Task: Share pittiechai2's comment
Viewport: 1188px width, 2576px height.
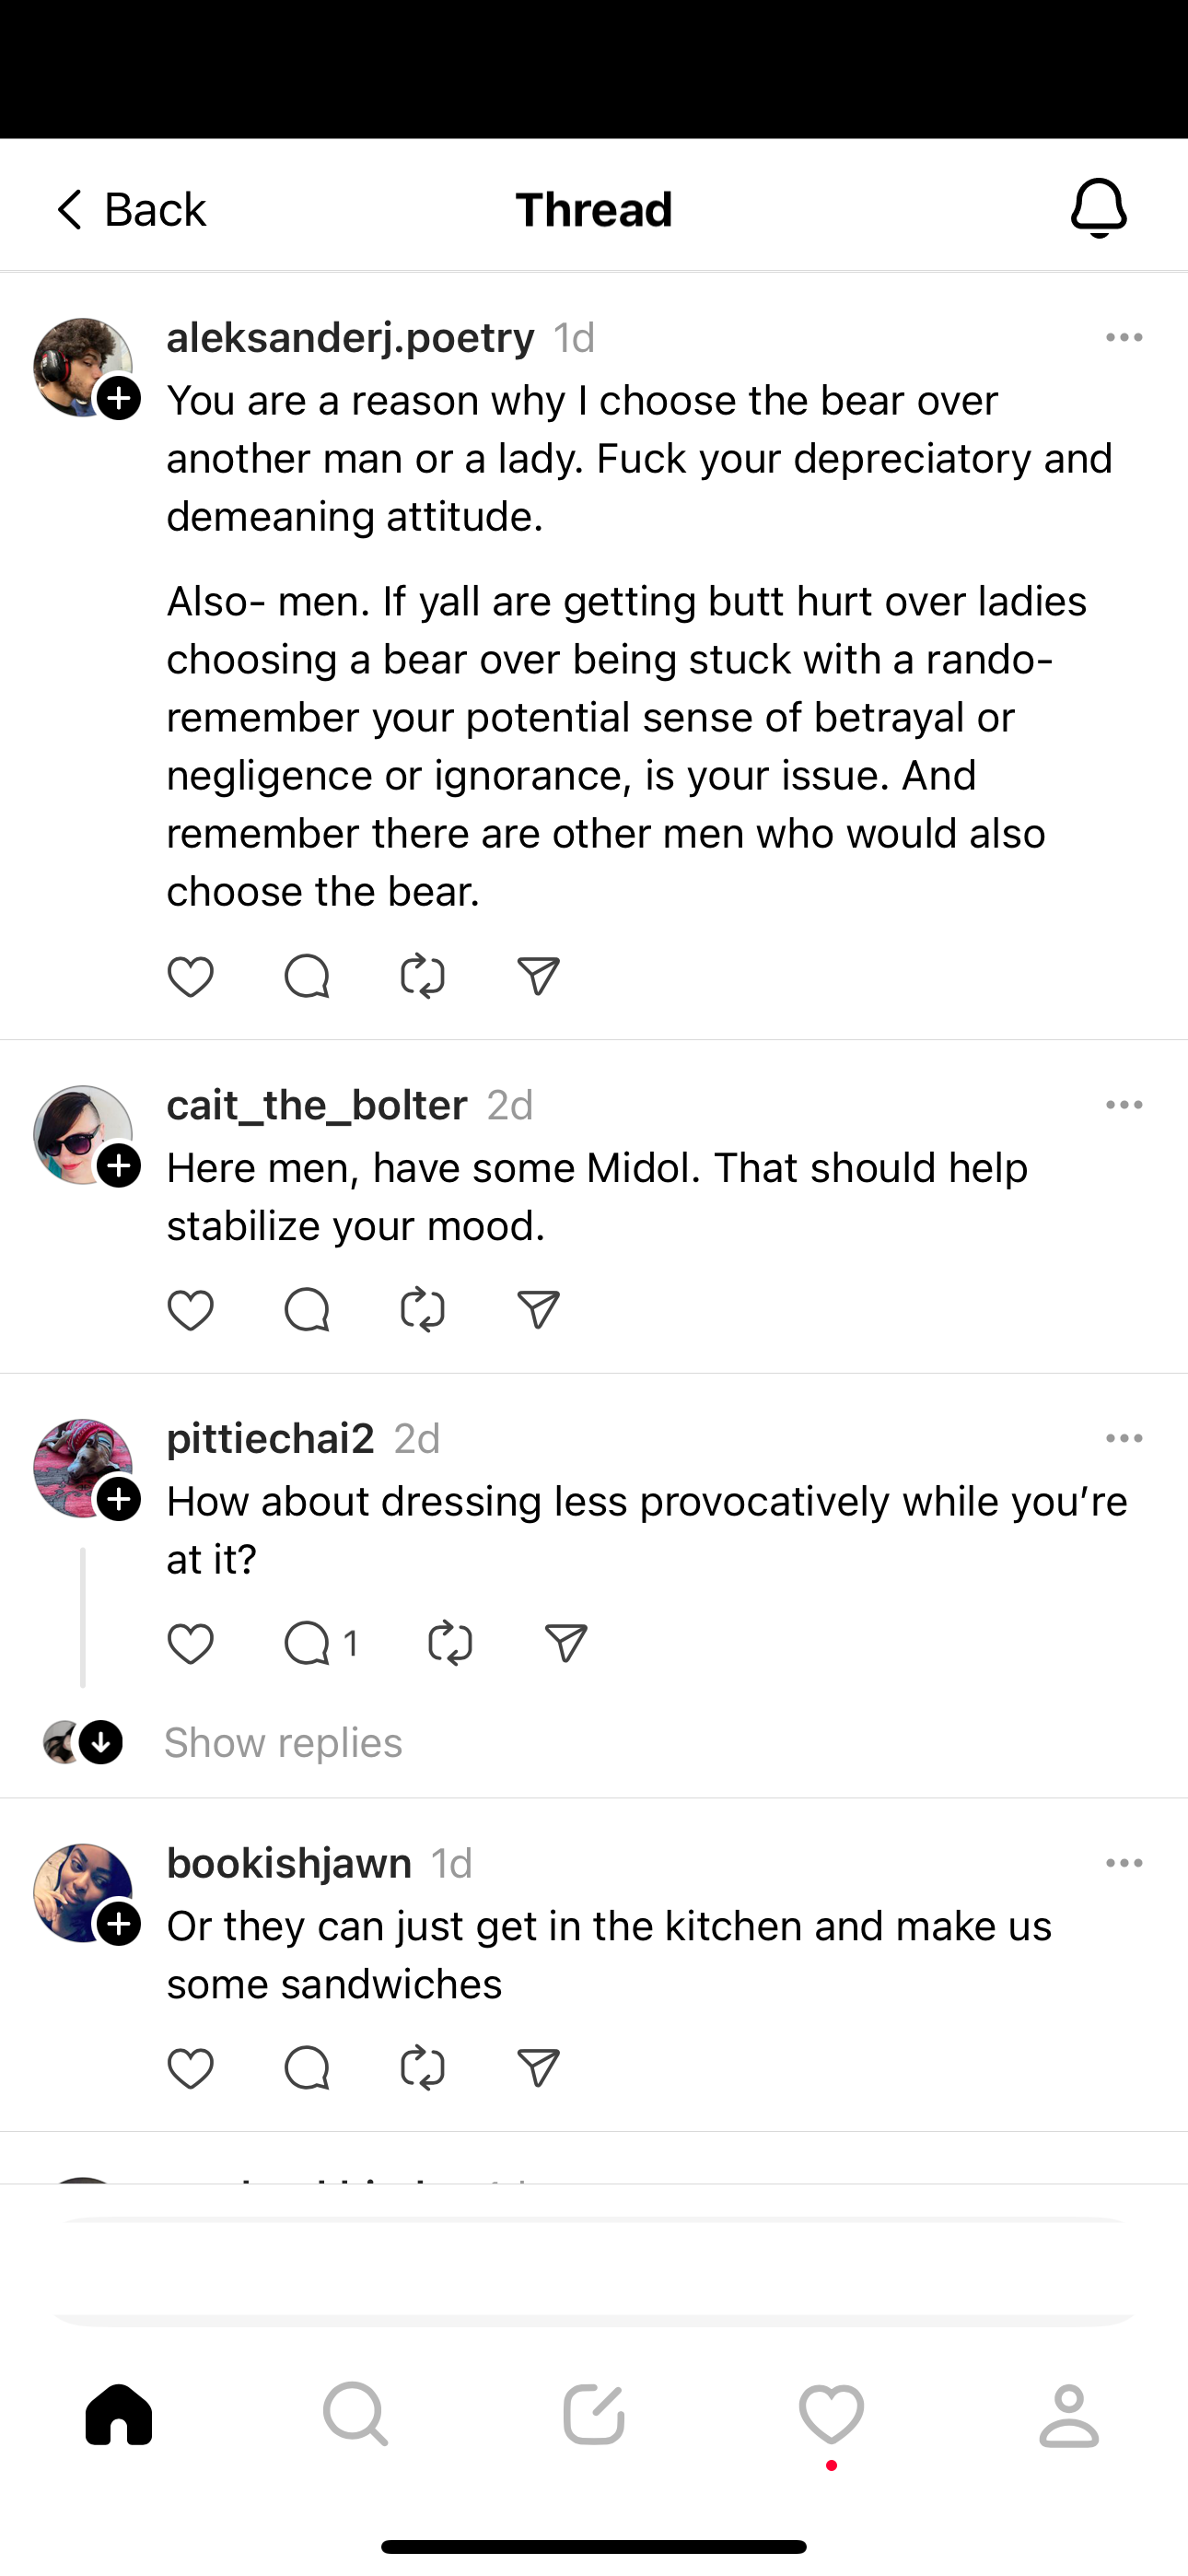Action: (x=565, y=1644)
